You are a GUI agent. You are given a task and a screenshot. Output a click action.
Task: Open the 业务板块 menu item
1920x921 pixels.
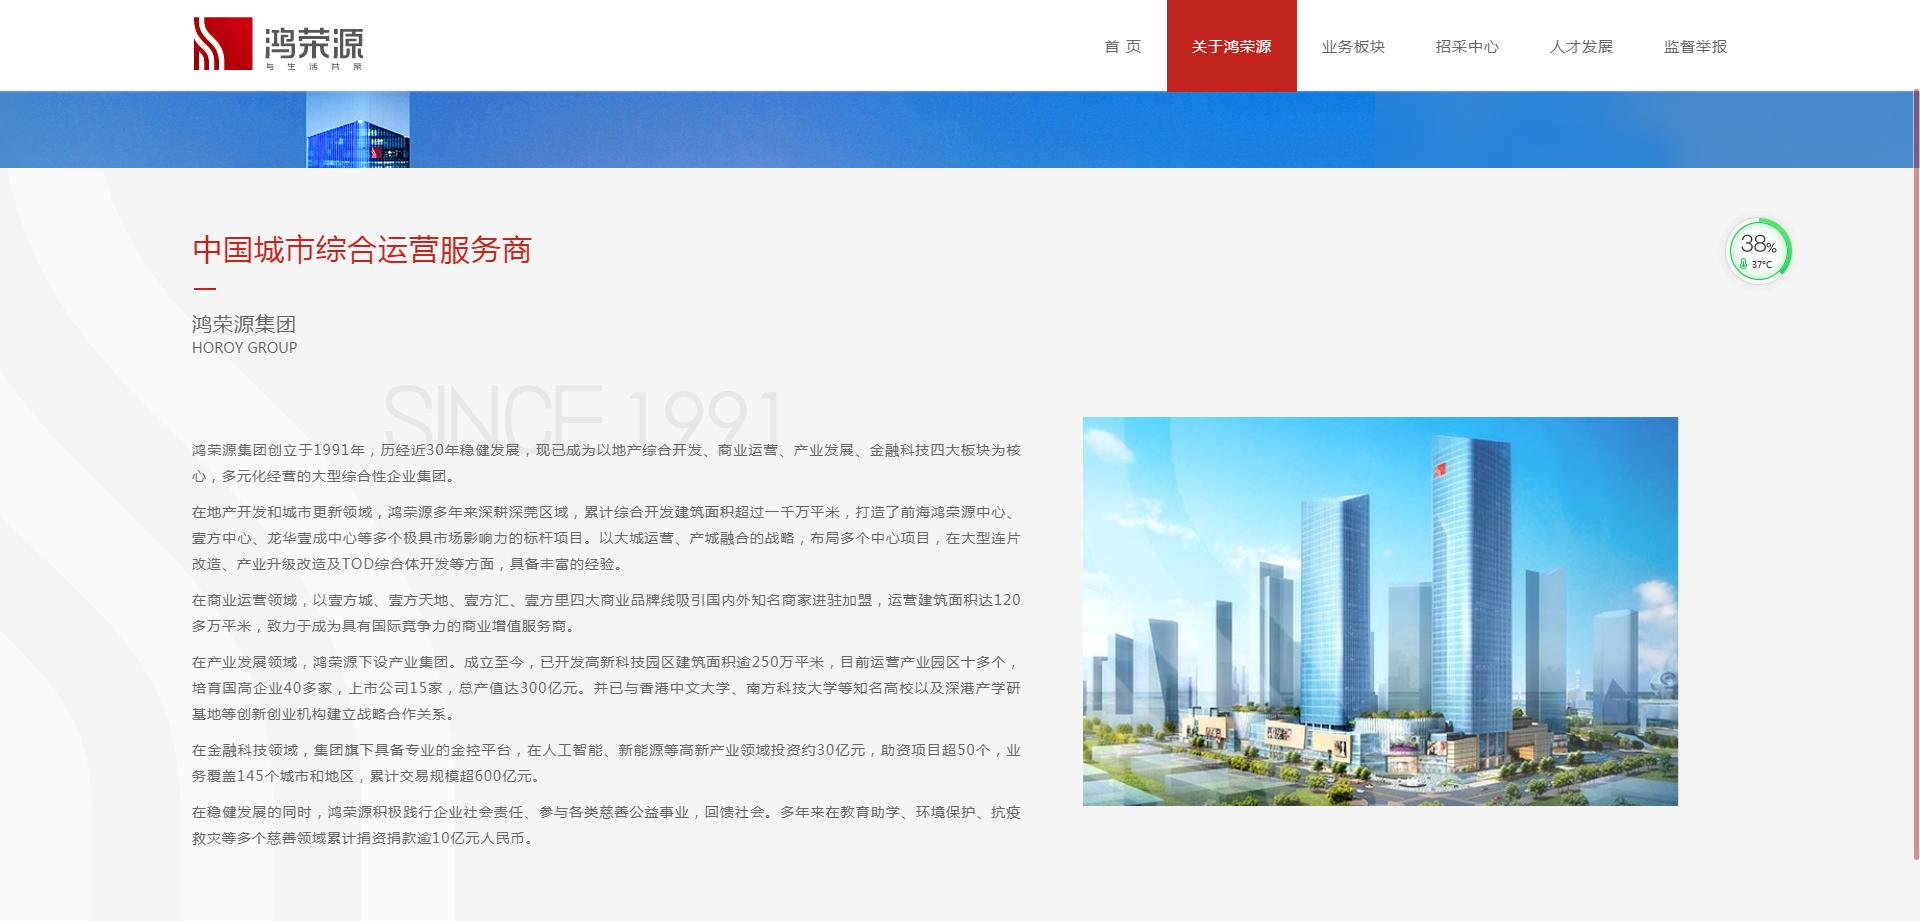pos(1353,46)
